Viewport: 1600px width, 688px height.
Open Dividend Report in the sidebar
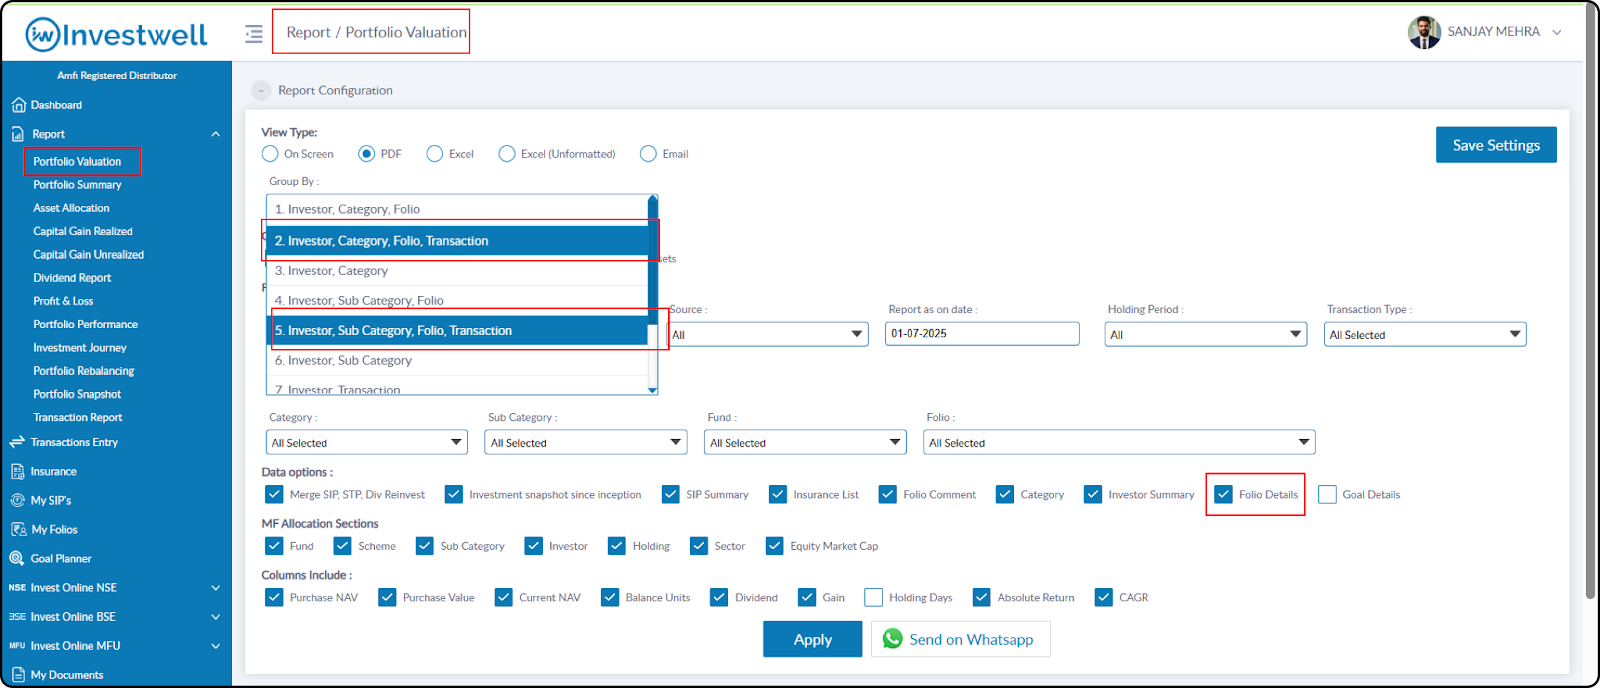pos(72,278)
